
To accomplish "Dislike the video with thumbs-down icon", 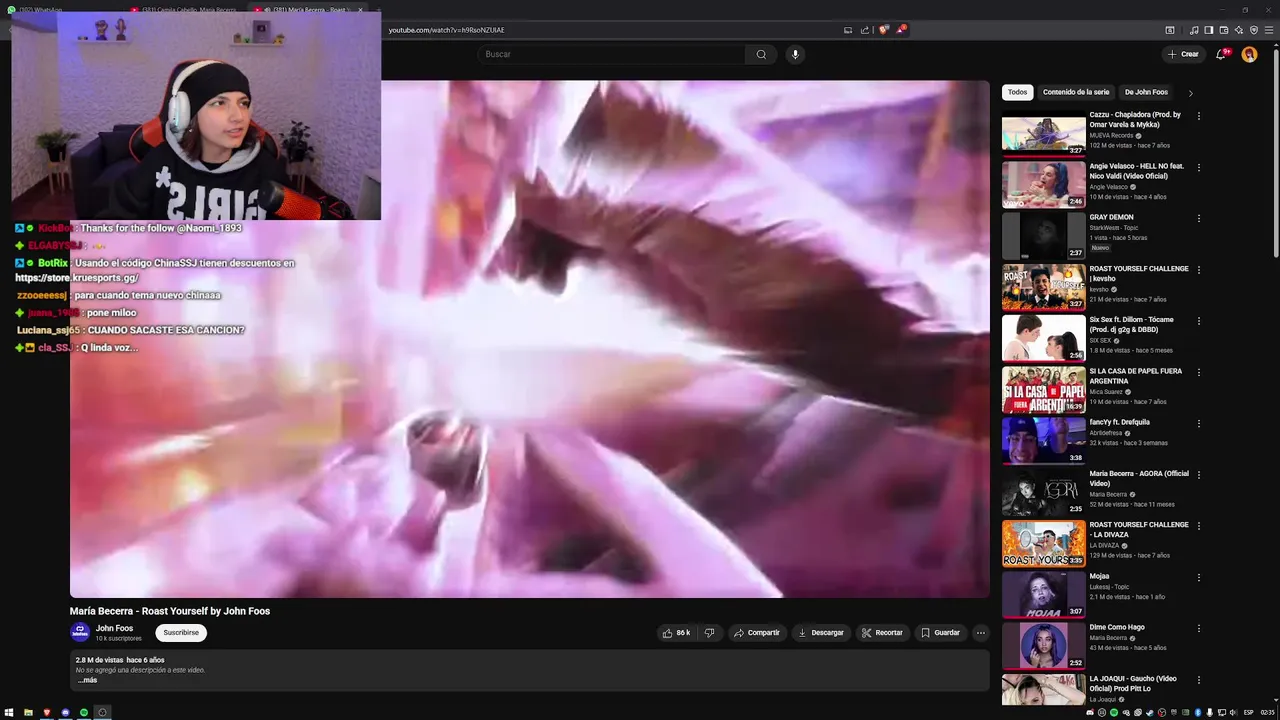I will click(709, 633).
